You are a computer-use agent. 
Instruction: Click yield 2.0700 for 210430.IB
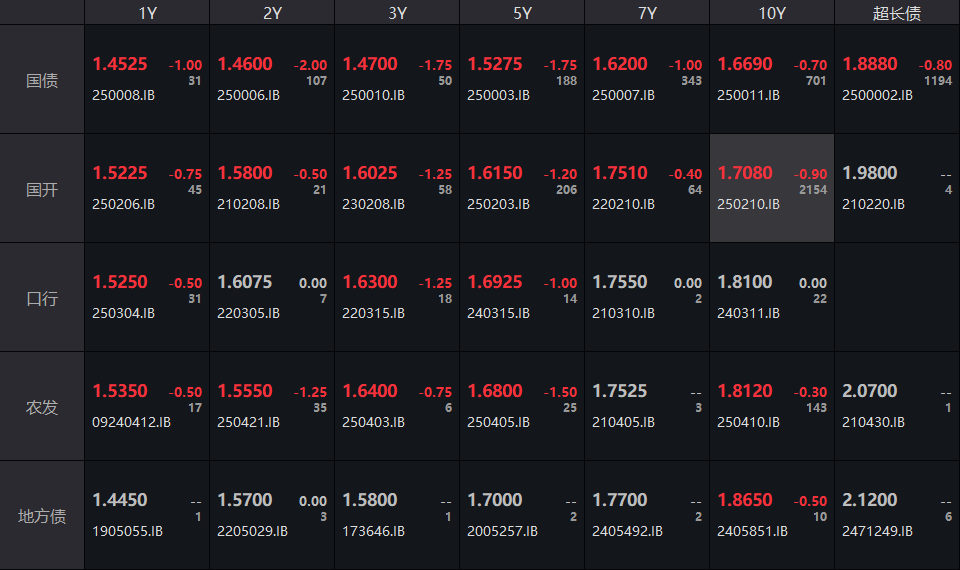coord(869,391)
